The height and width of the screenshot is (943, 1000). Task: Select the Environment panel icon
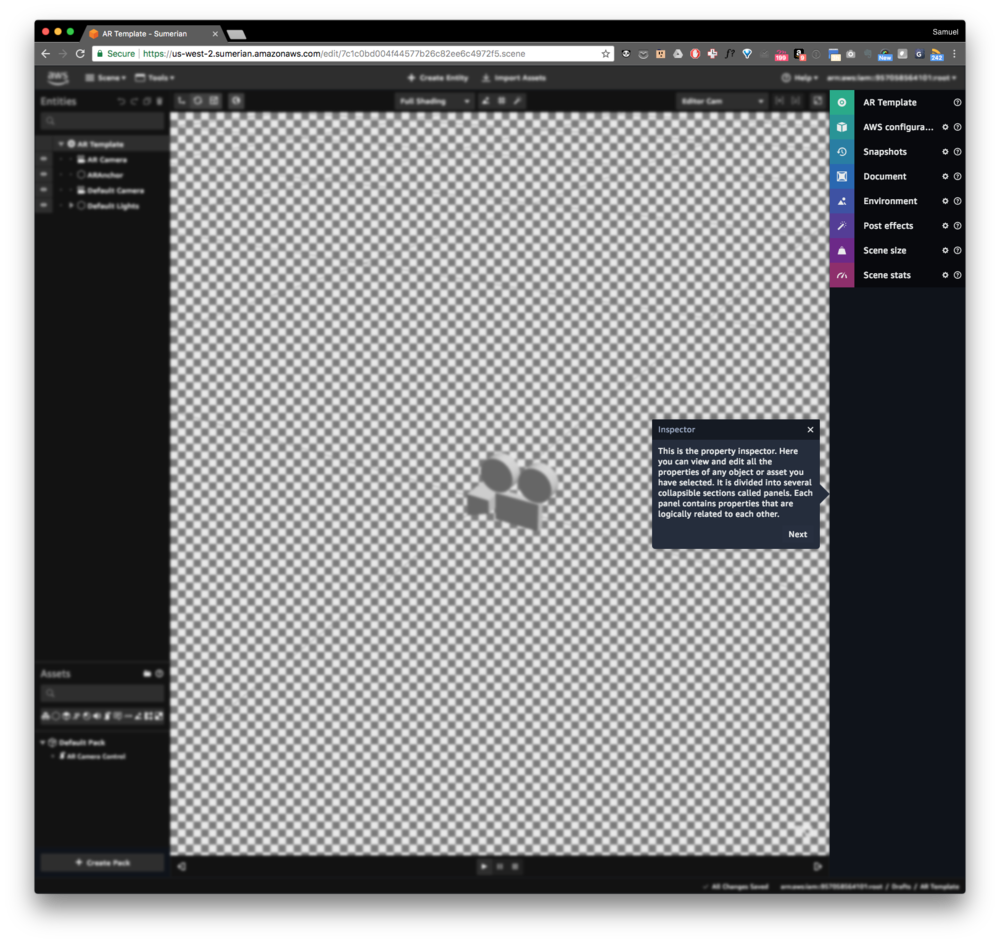click(x=841, y=201)
